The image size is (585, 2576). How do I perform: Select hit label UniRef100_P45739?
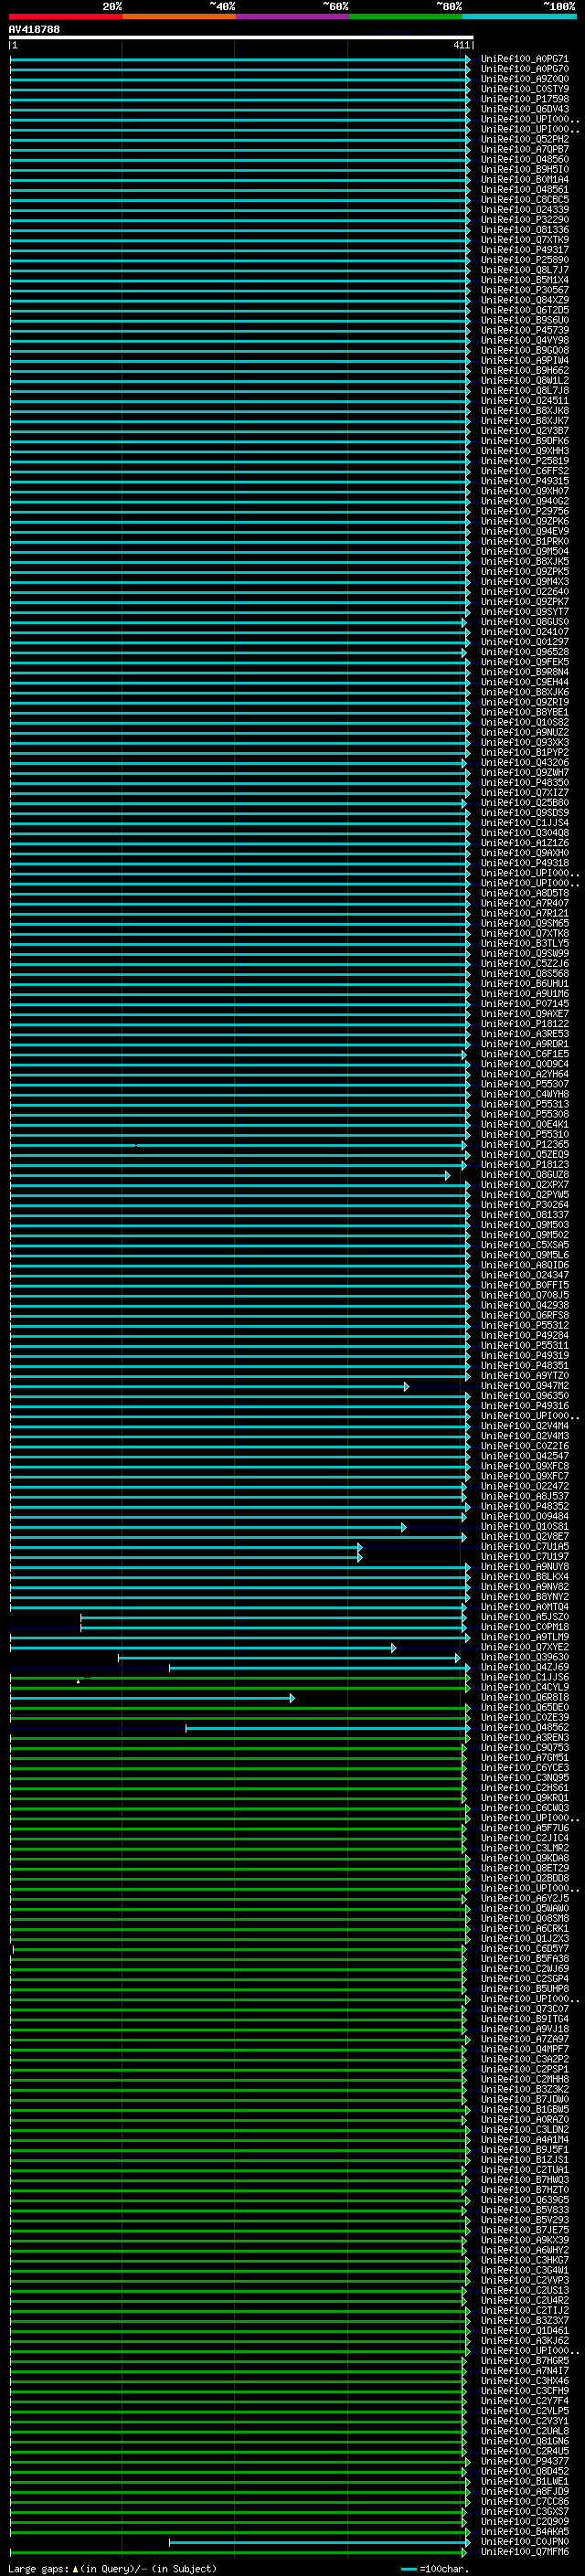click(x=525, y=330)
